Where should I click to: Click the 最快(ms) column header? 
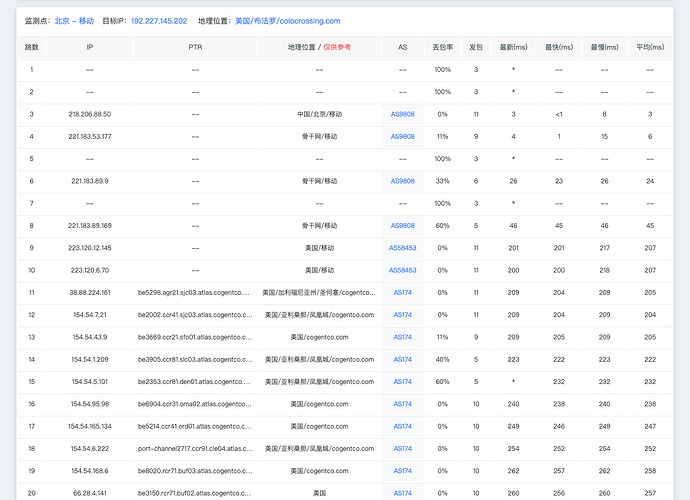tap(559, 47)
